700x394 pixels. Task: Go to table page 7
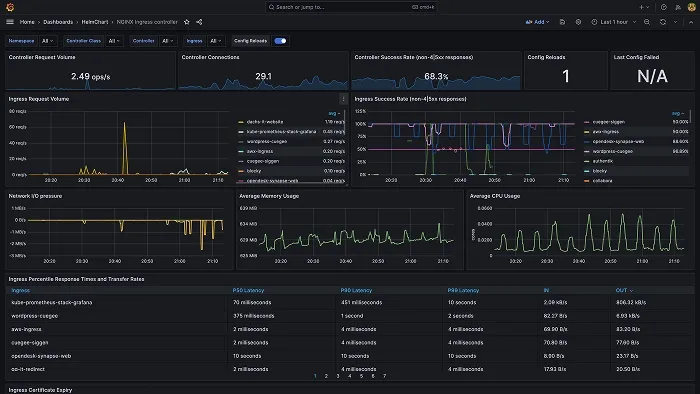click(384, 376)
